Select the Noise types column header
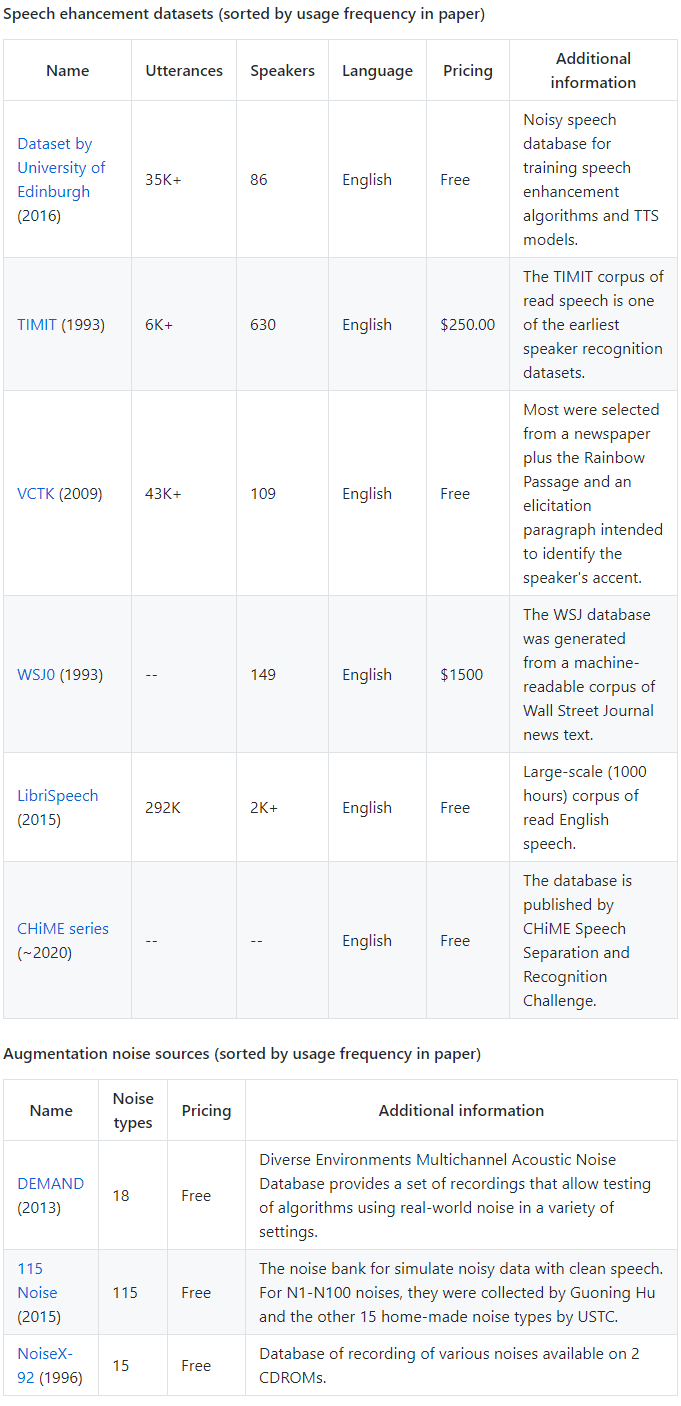681x1406 pixels. coord(133,1111)
